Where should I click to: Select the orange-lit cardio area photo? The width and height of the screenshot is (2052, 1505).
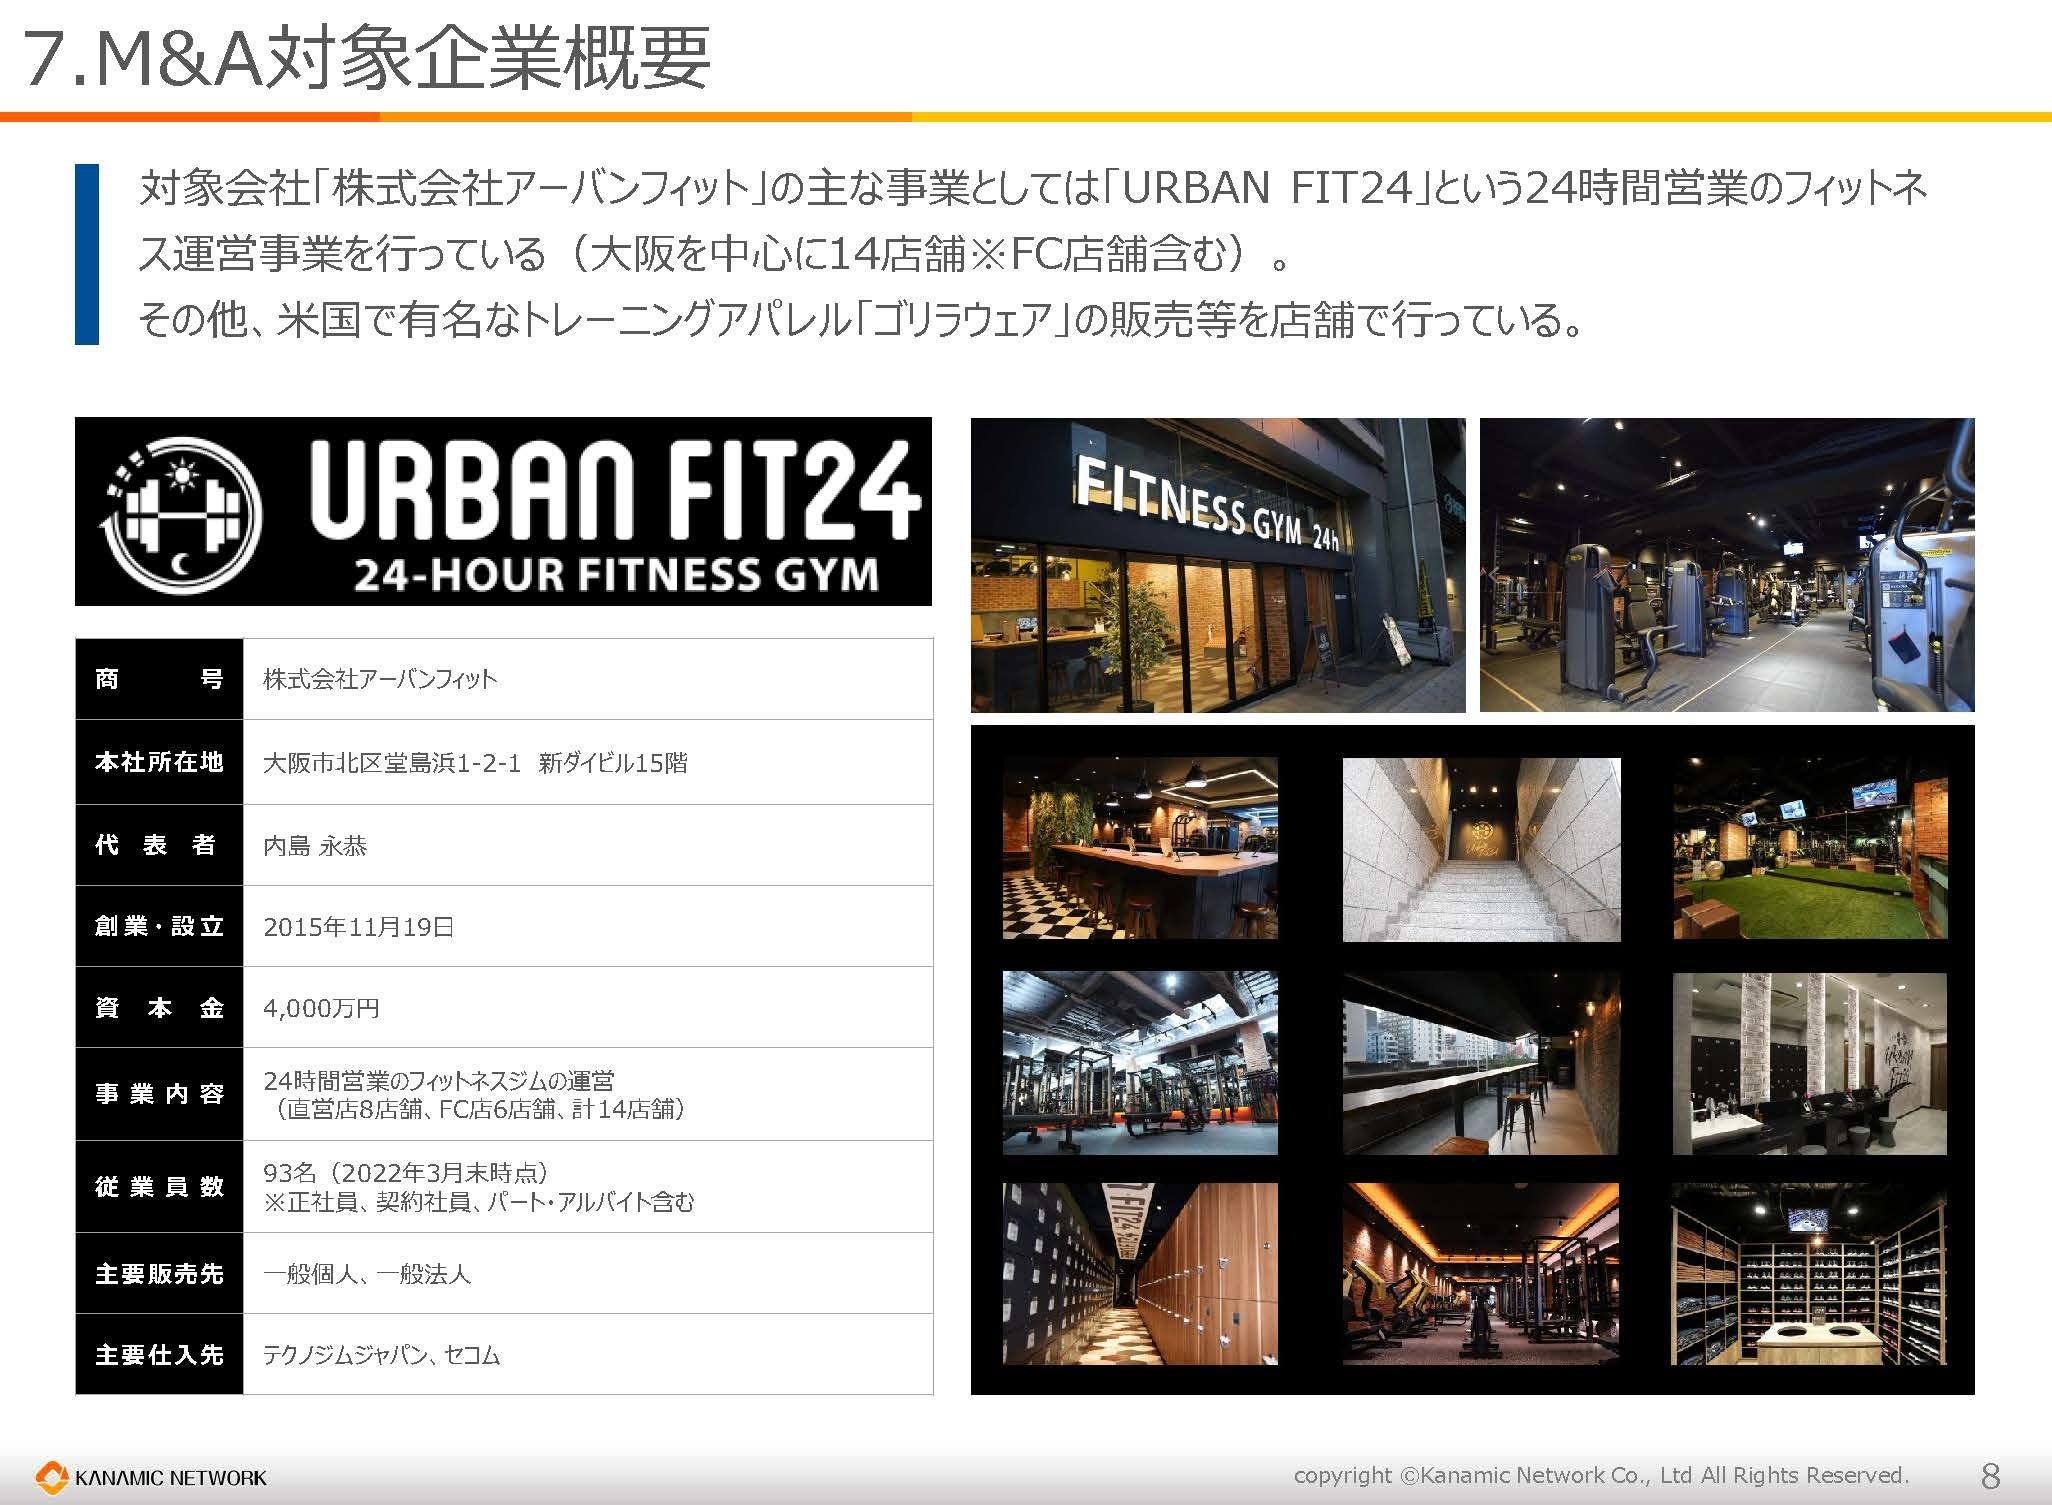pyautogui.click(x=1480, y=1274)
